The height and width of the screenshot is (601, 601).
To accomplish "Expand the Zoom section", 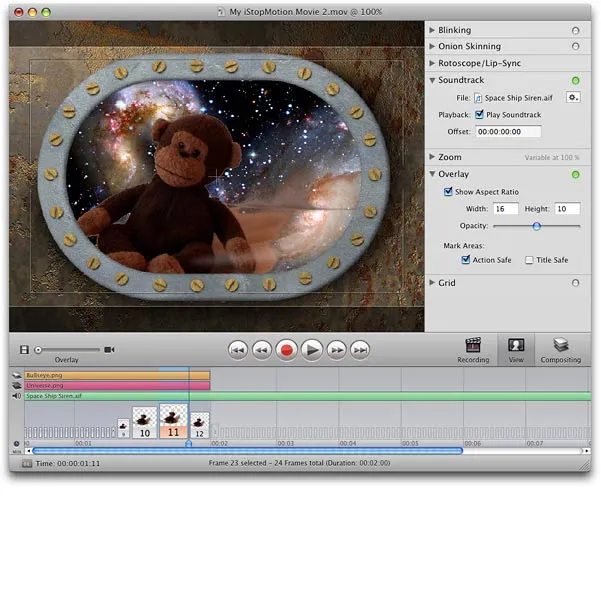I will pyautogui.click(x=432, y=157).
